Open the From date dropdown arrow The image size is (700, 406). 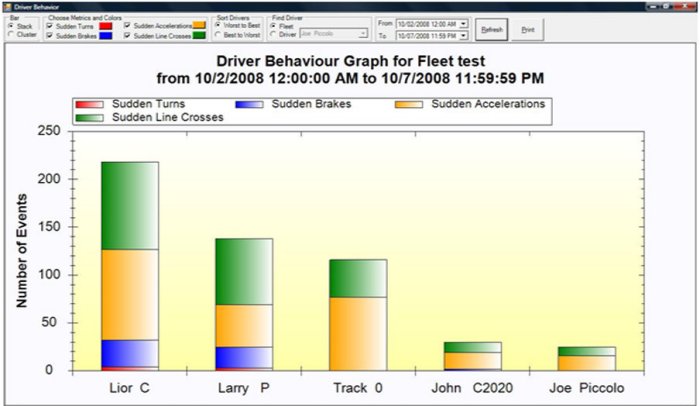464,23
